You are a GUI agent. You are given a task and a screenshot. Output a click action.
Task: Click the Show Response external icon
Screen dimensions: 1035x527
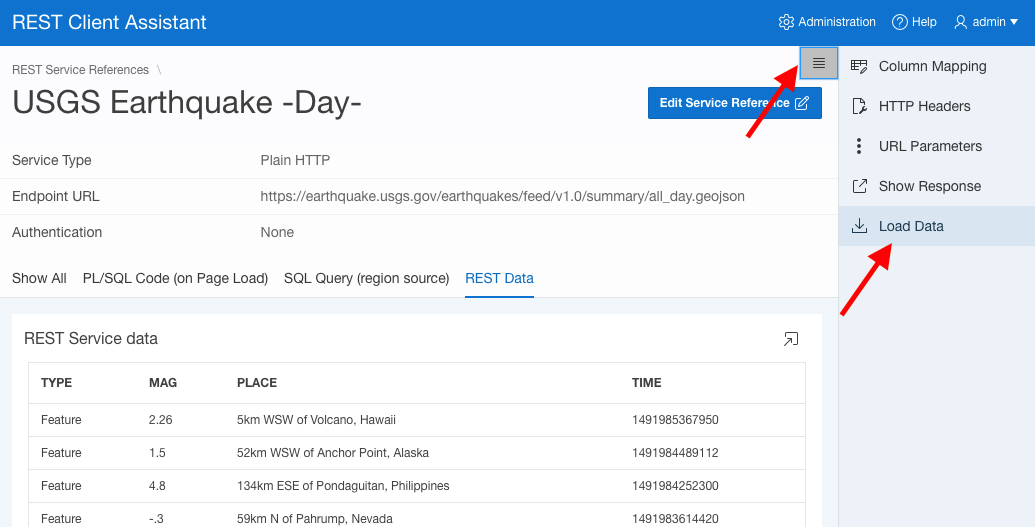pyautogui.click(x=859, y=186)
